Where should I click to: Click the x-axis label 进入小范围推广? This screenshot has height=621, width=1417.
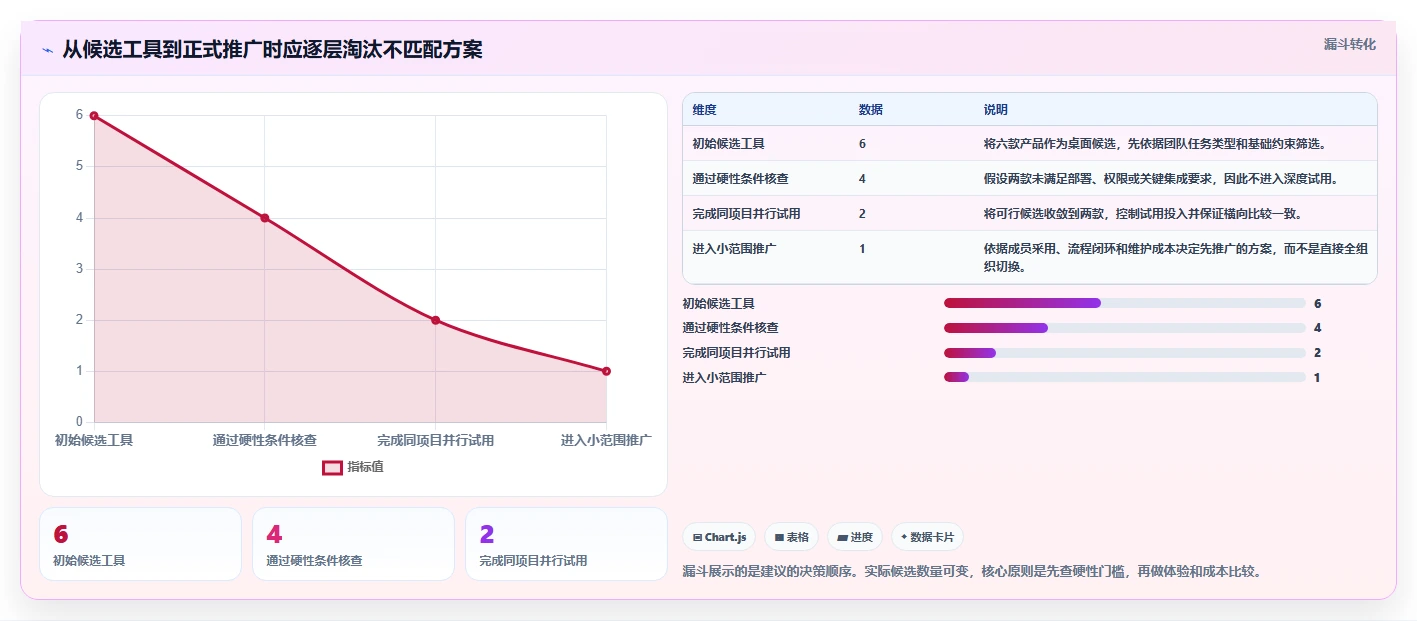606,440
